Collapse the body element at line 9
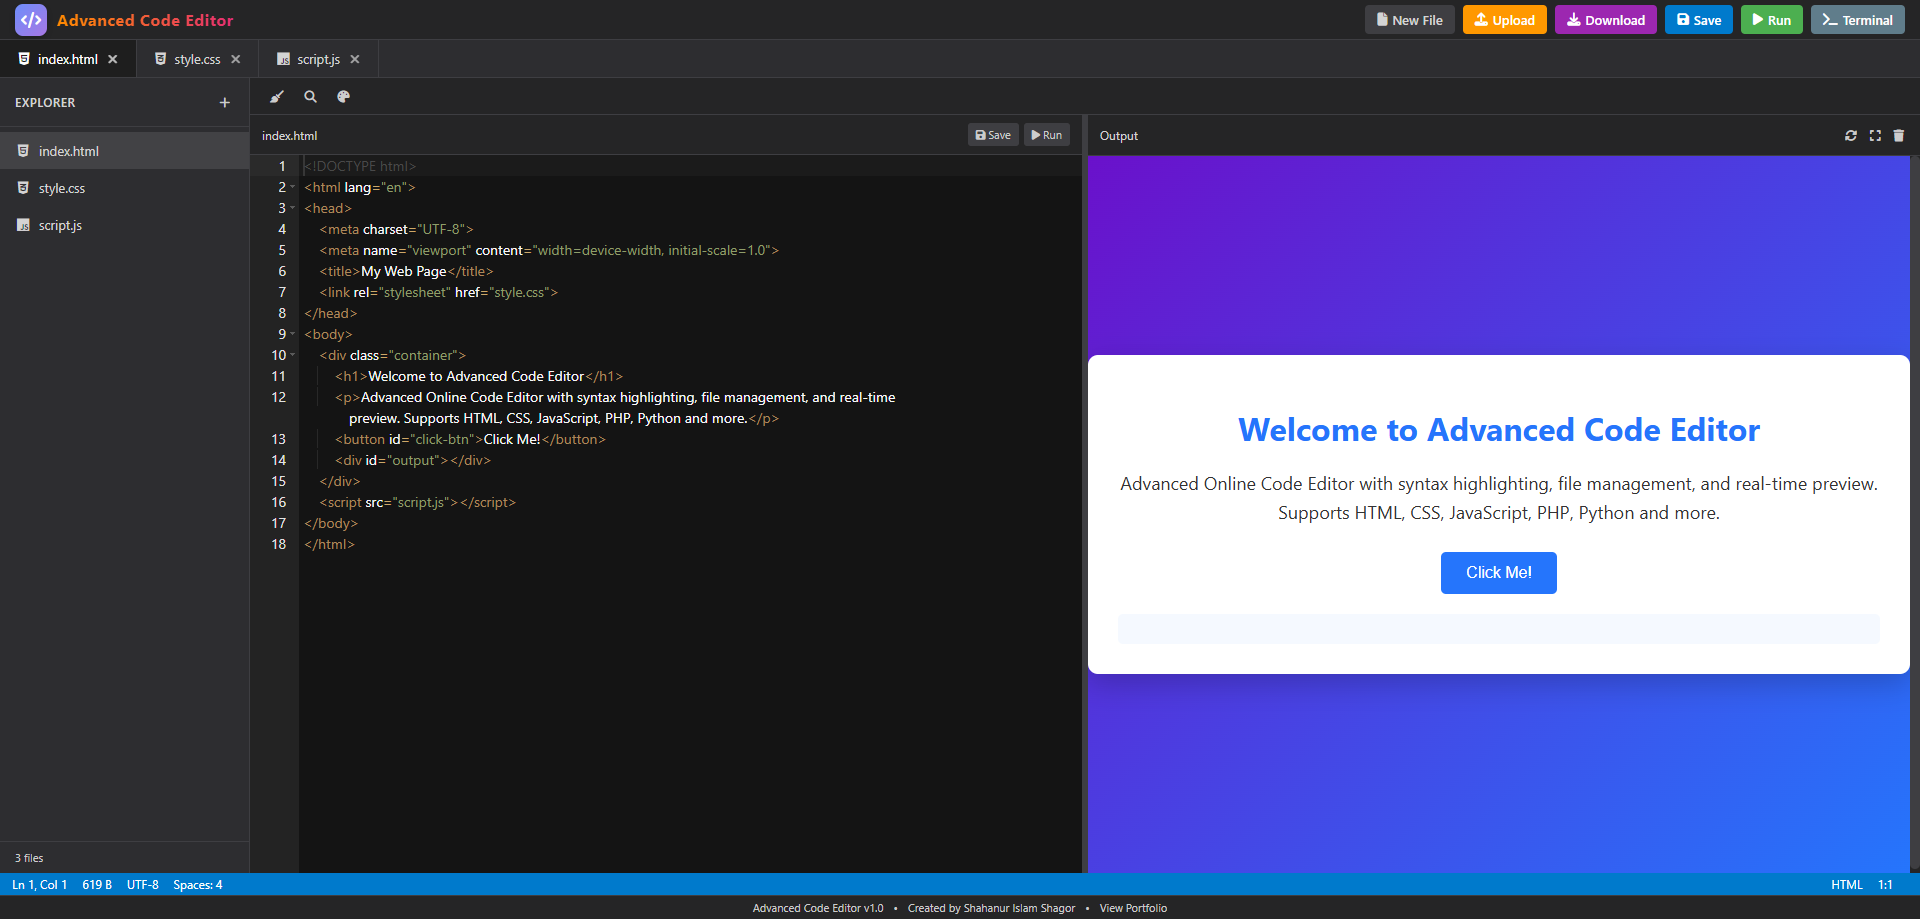 (290, 334)
